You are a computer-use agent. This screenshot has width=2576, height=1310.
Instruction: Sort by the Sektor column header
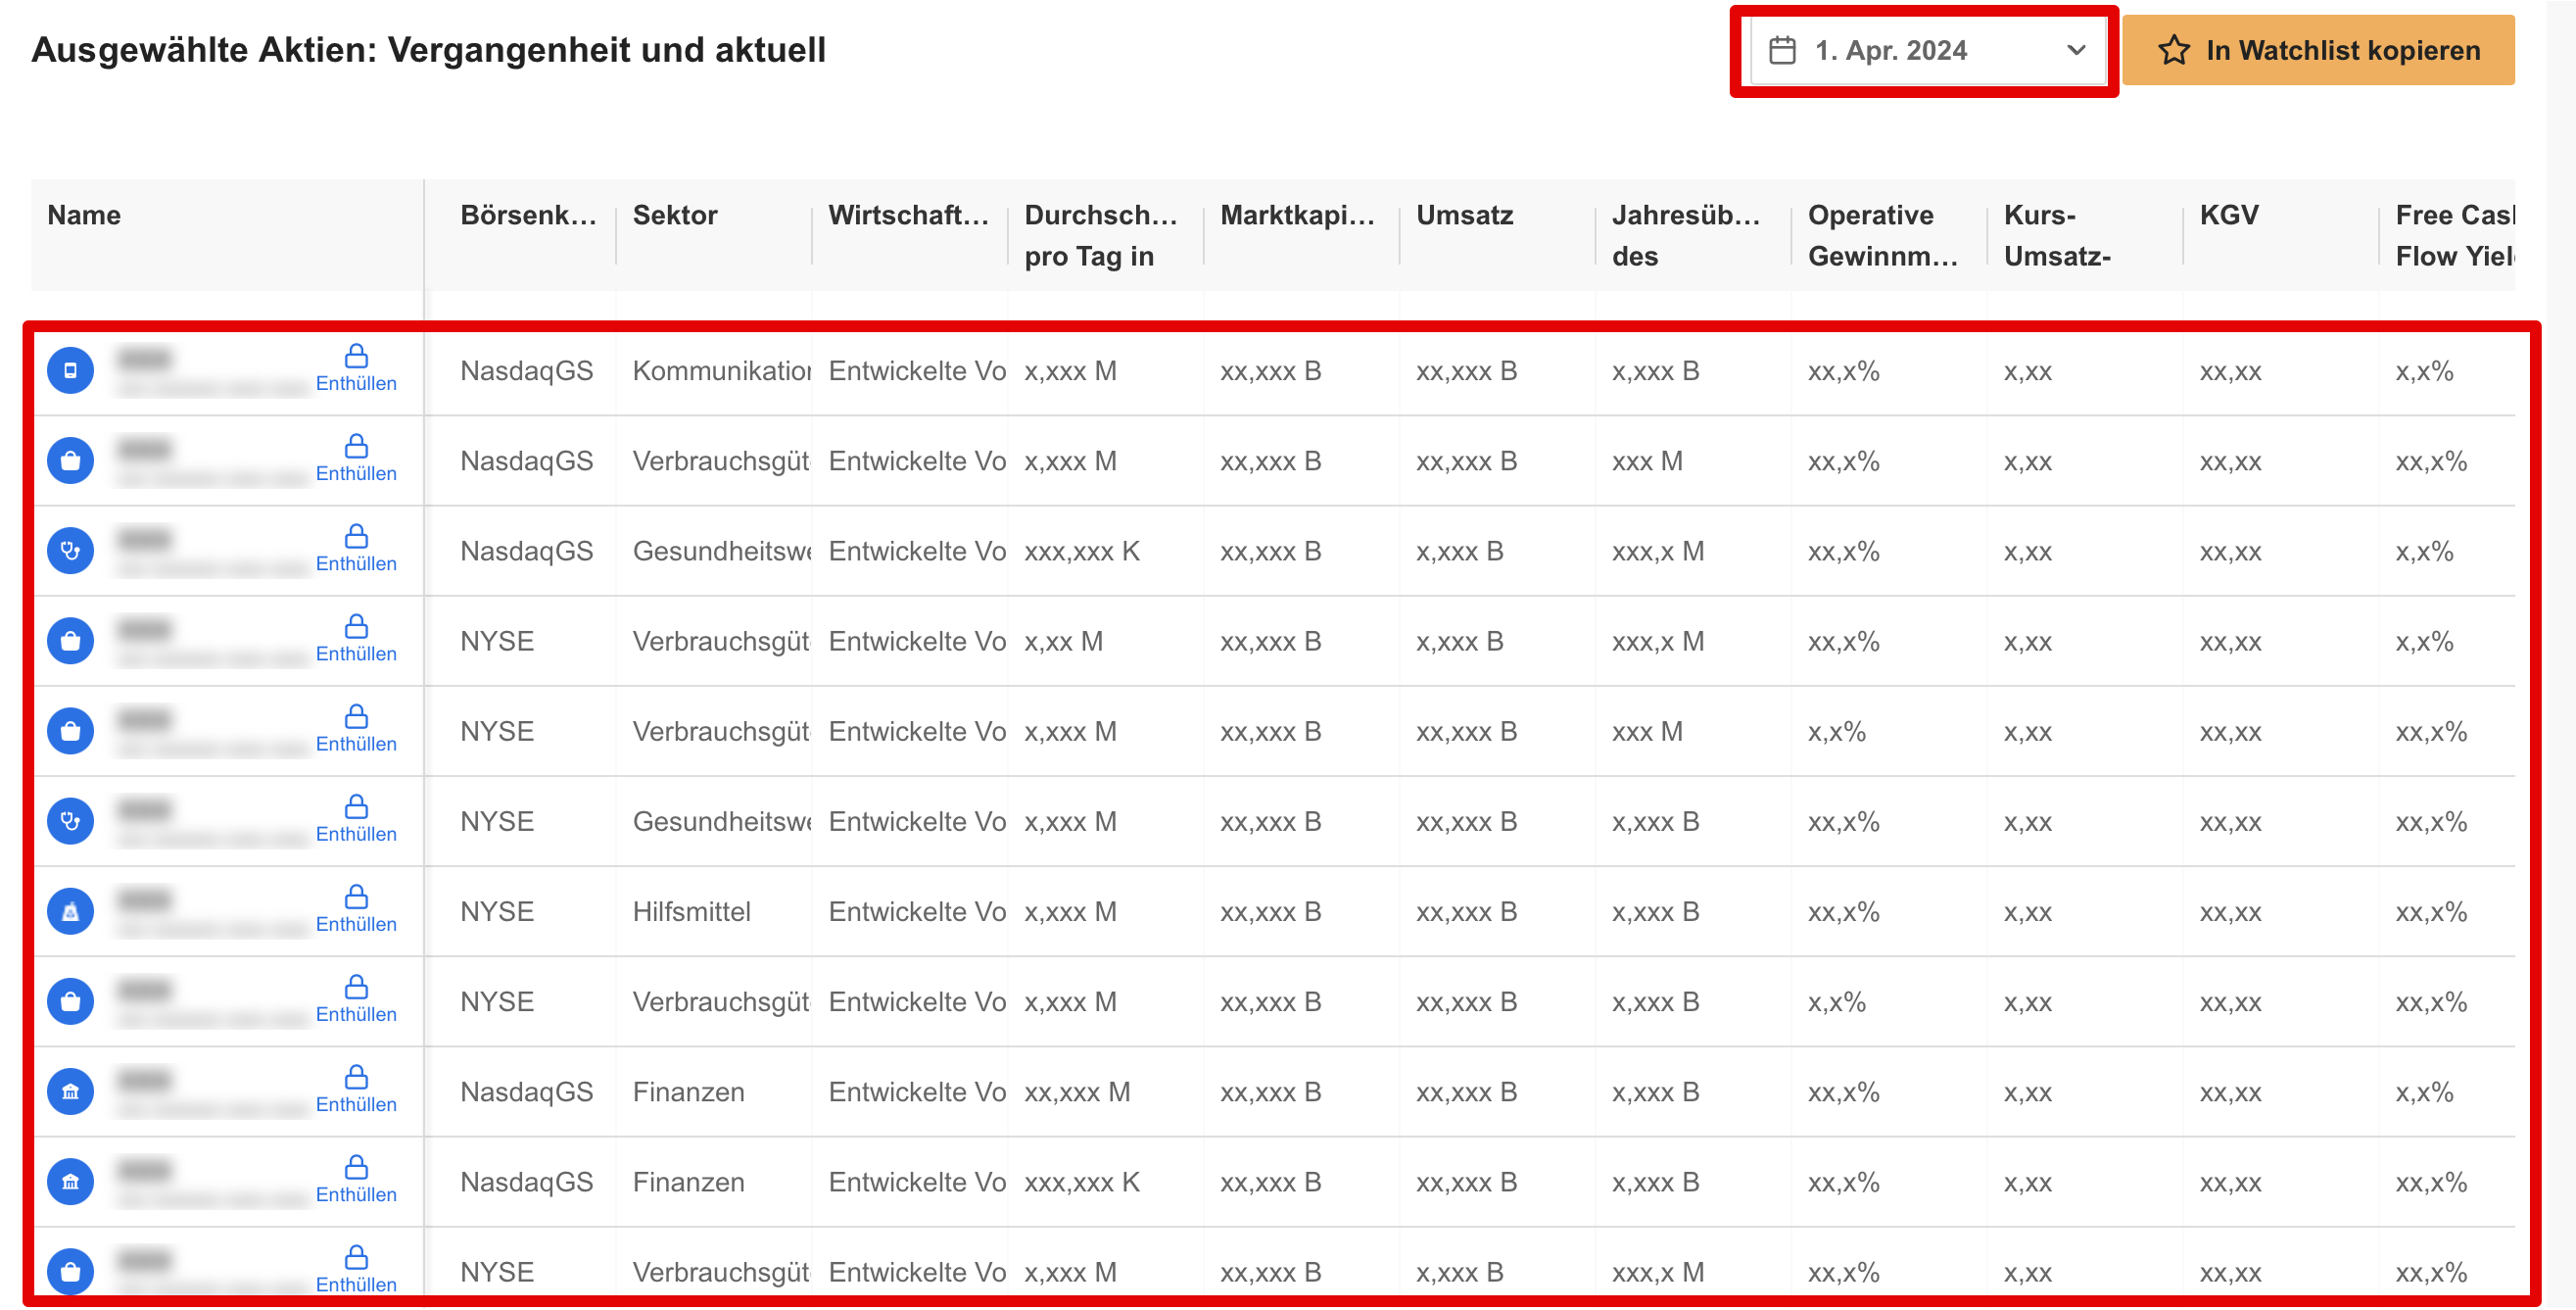(675, 215)
